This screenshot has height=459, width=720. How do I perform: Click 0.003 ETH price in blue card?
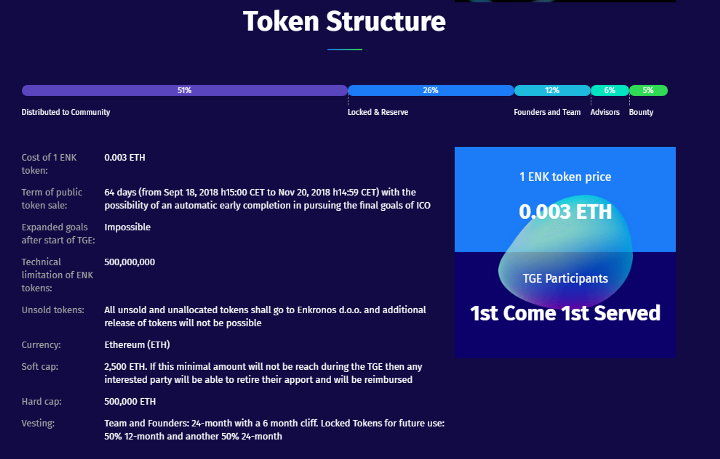point(565,211)
